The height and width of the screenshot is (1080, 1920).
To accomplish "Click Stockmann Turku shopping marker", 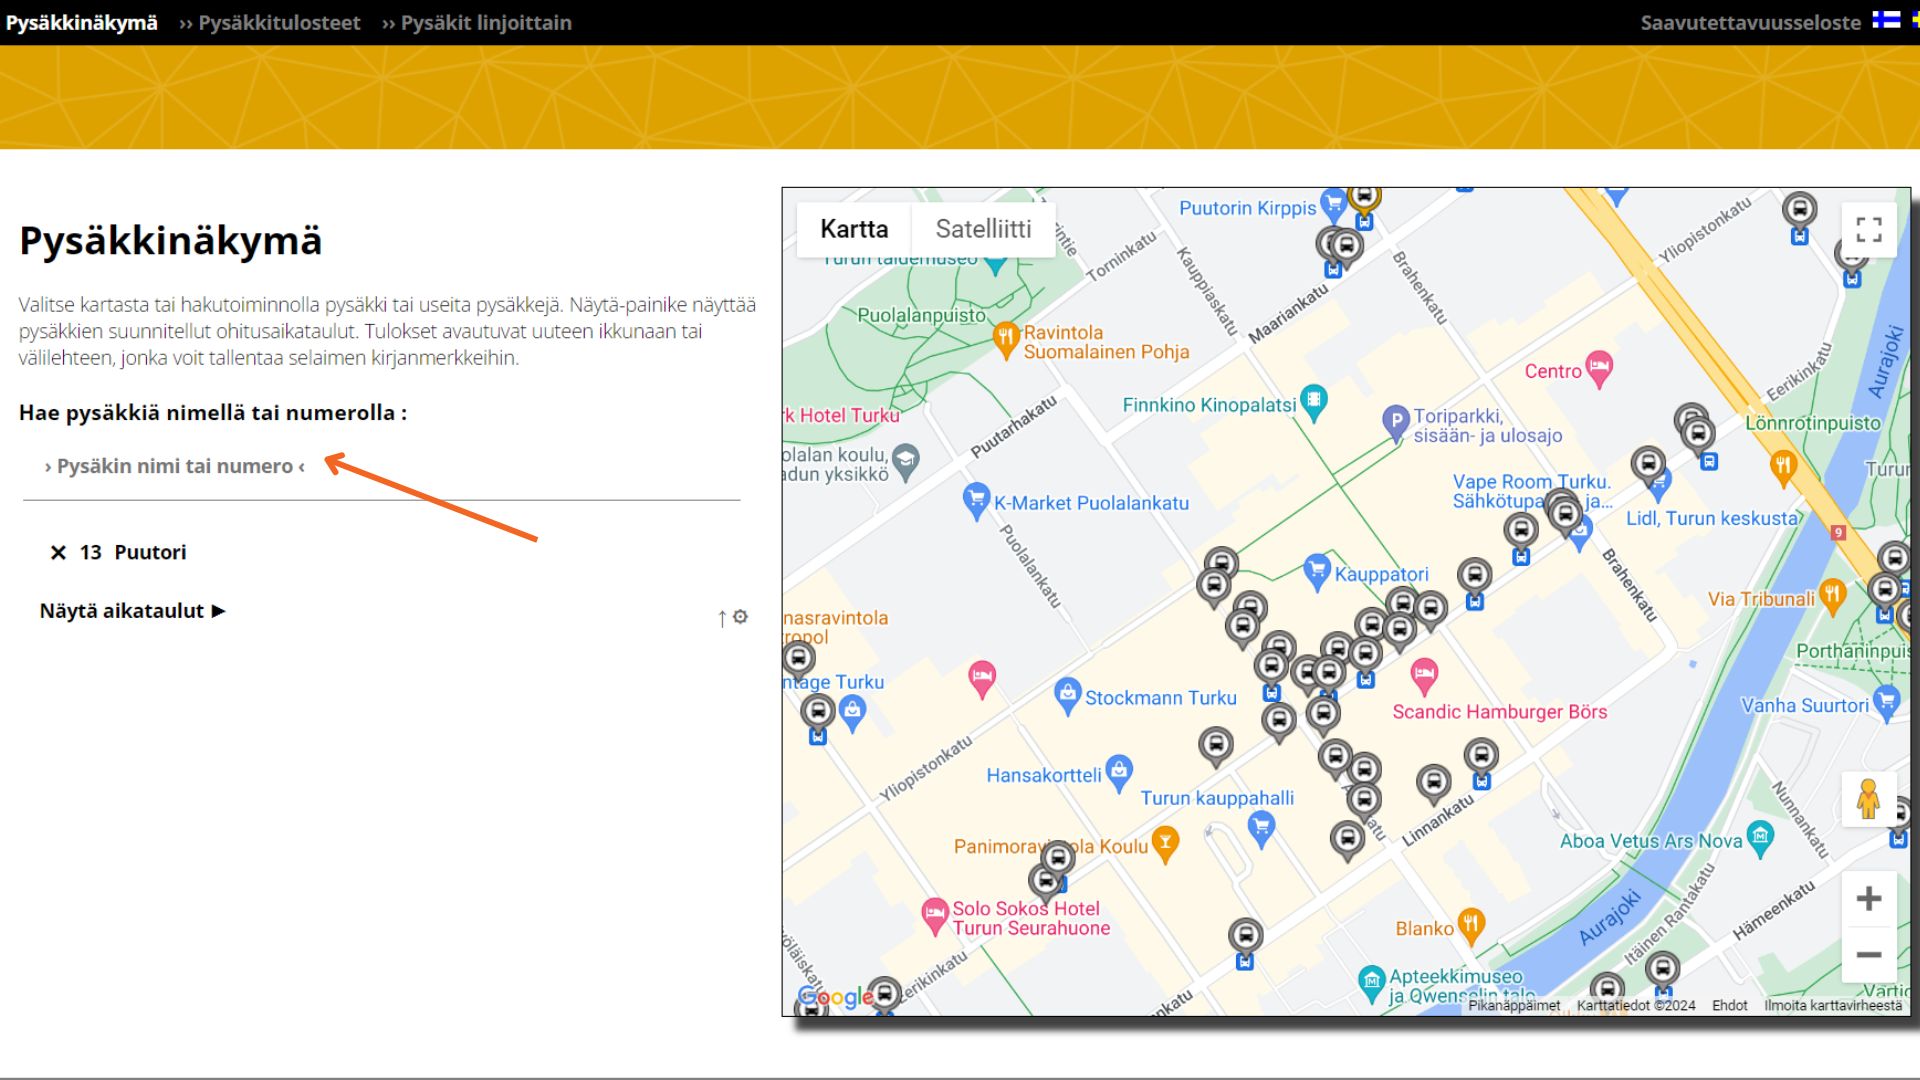I will pos(1067,694).
